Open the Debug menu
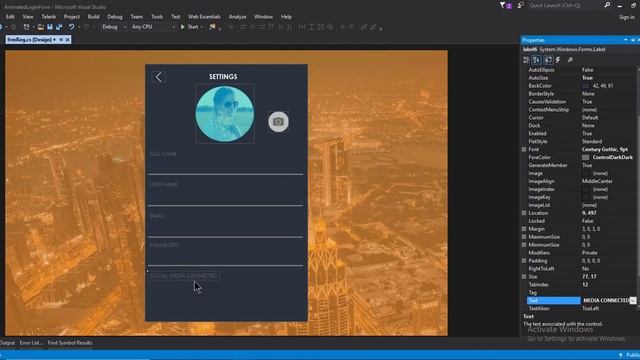This screenshot has width=640, height=360. pyautogui.click(x=115, y=17)
